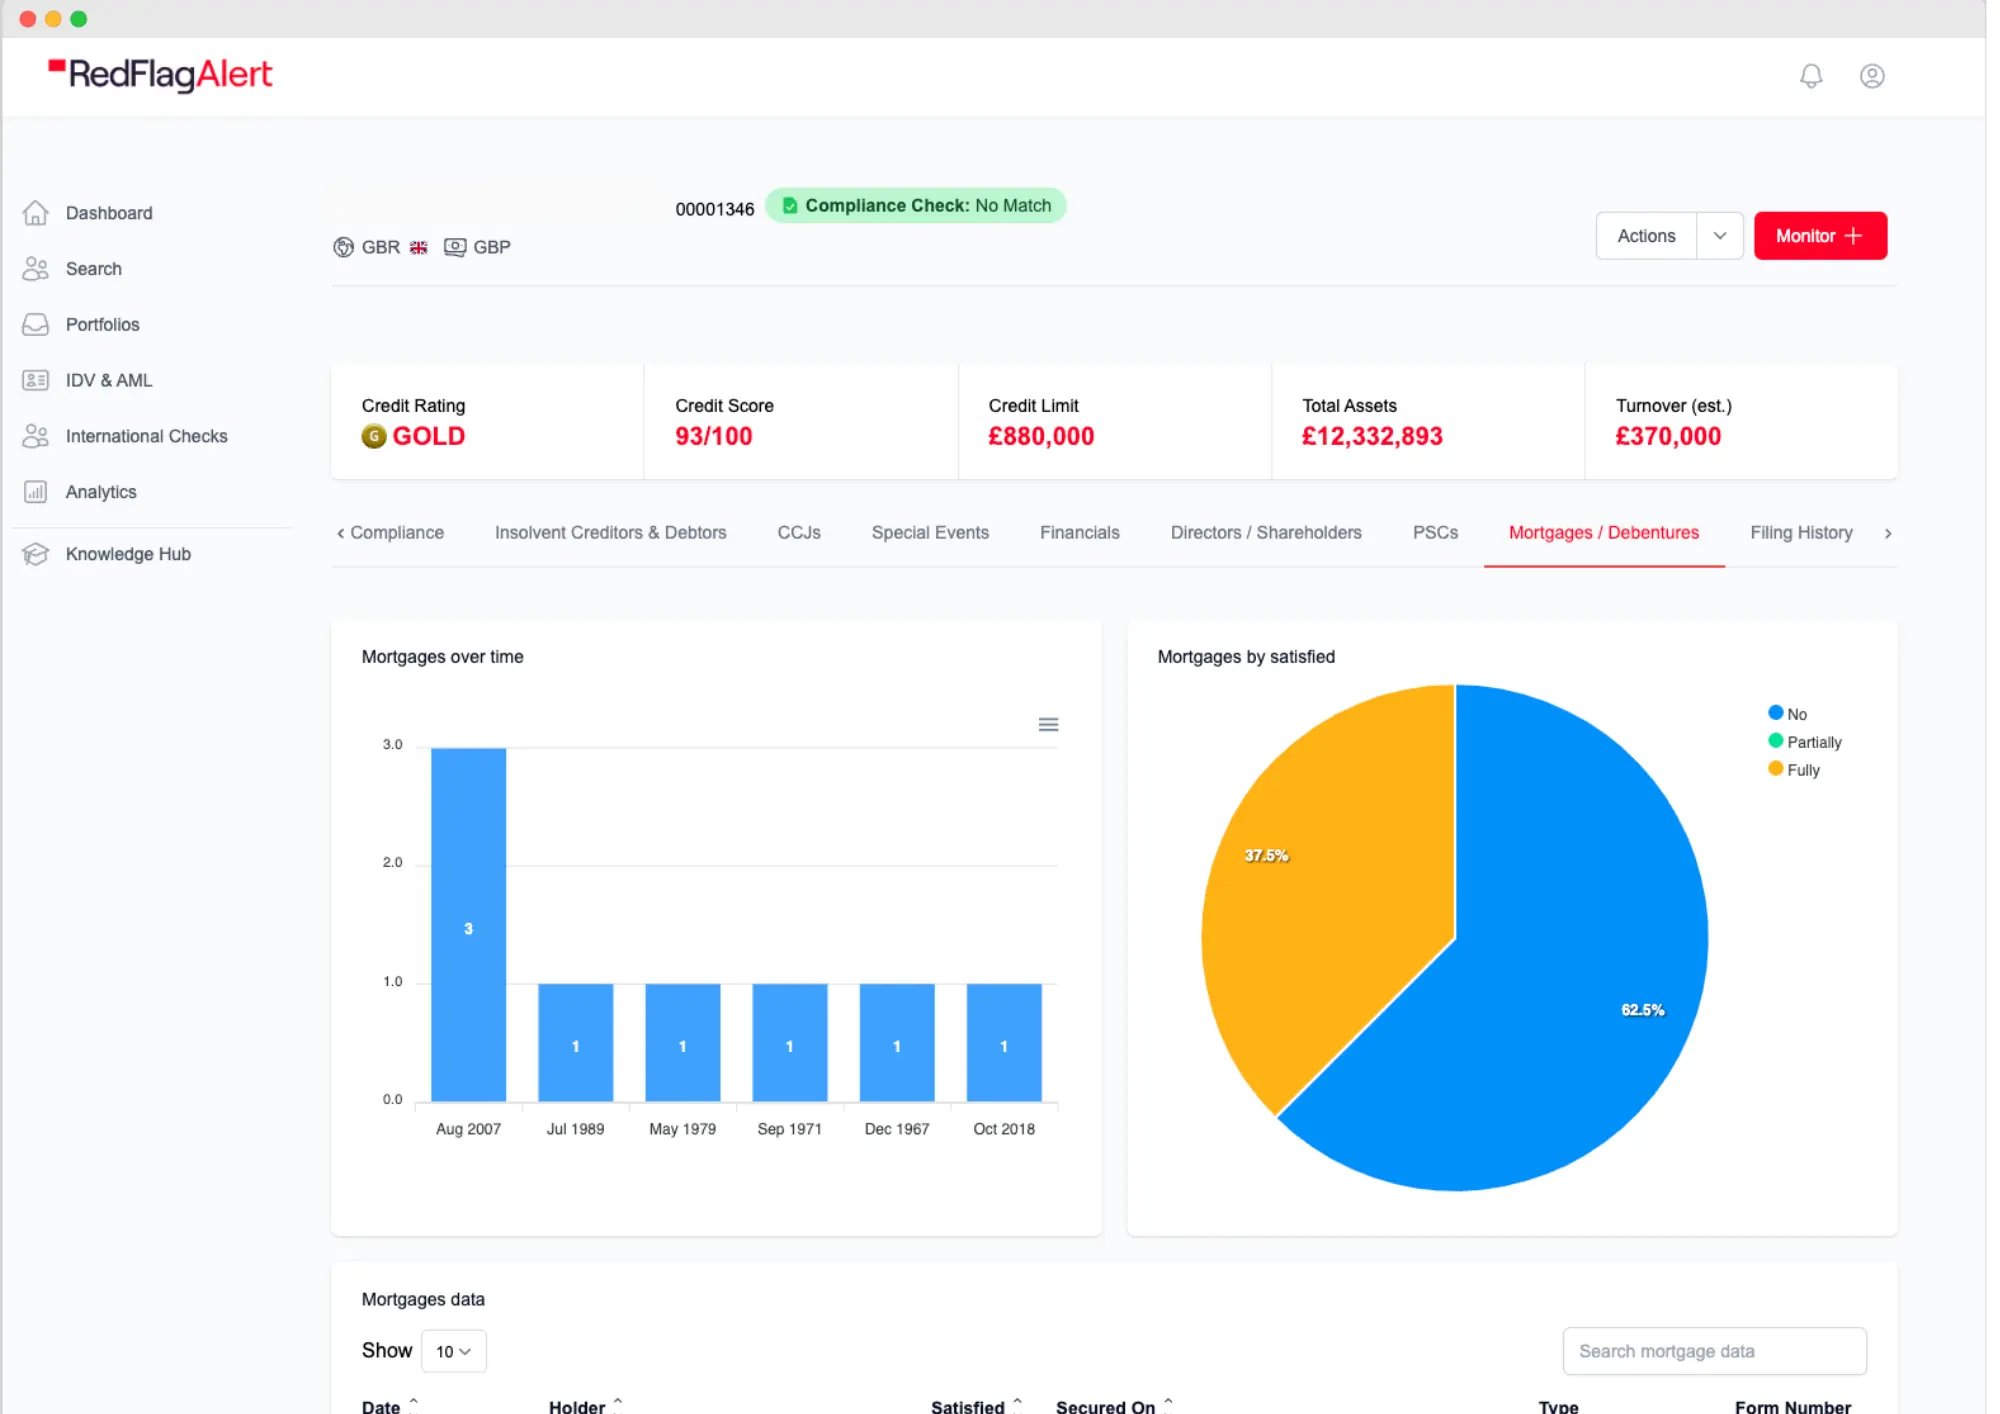
Task: Click the globe icon beside GBR
Action: (344, 247)
